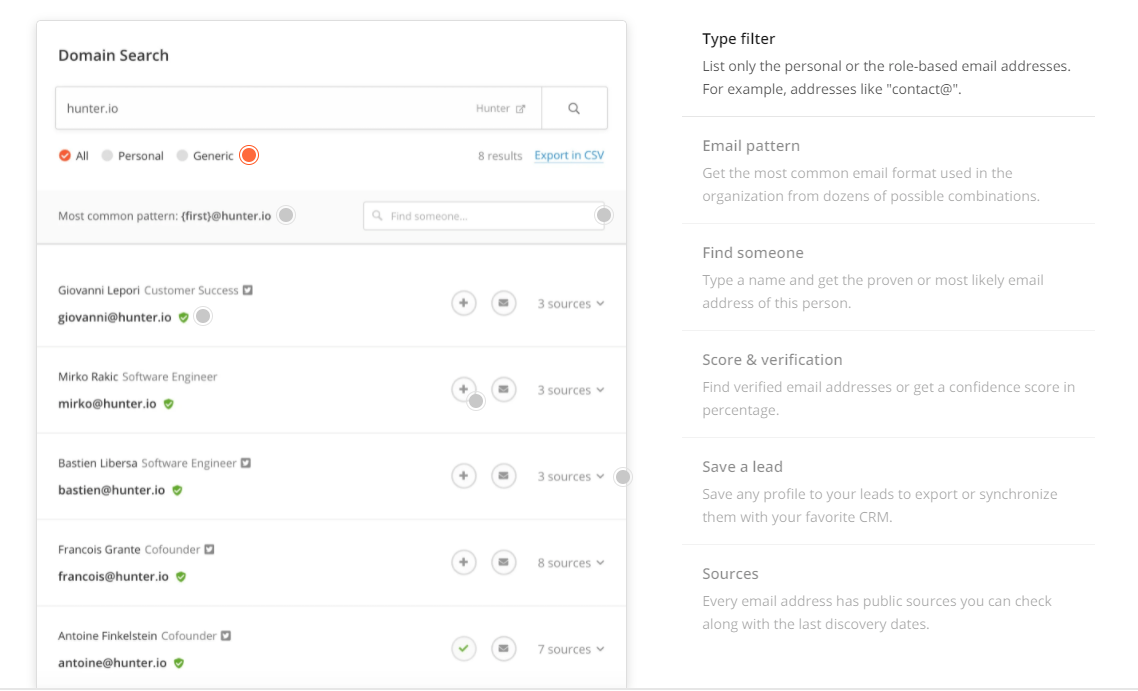Viewport: 1138px width, 691px height.
Task: Open the Find someone feature item
Action: coord(888,277)
